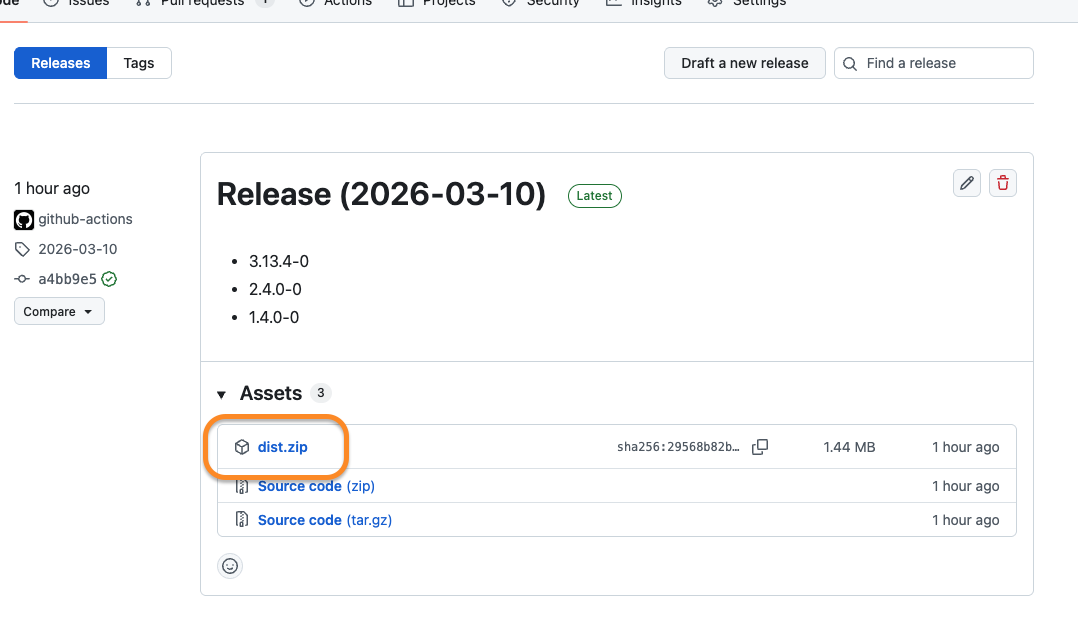Select the Releases tab
The image size is (1078, 632).
tap(61, 63)
